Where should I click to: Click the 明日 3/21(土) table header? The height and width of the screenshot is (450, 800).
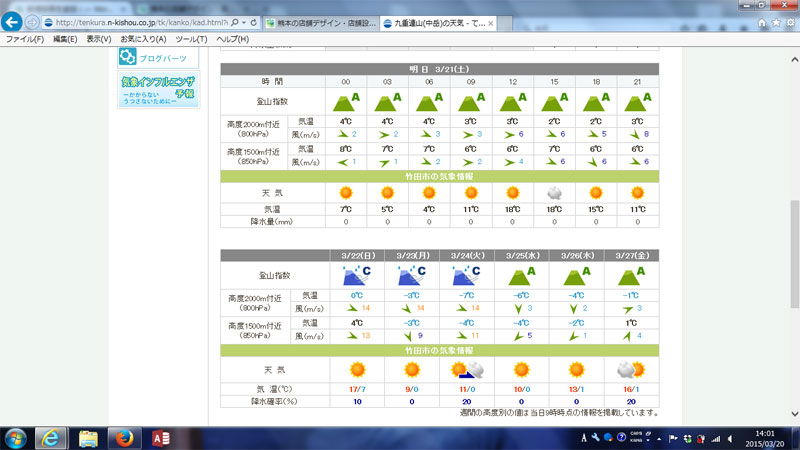[x=439, y=69]
